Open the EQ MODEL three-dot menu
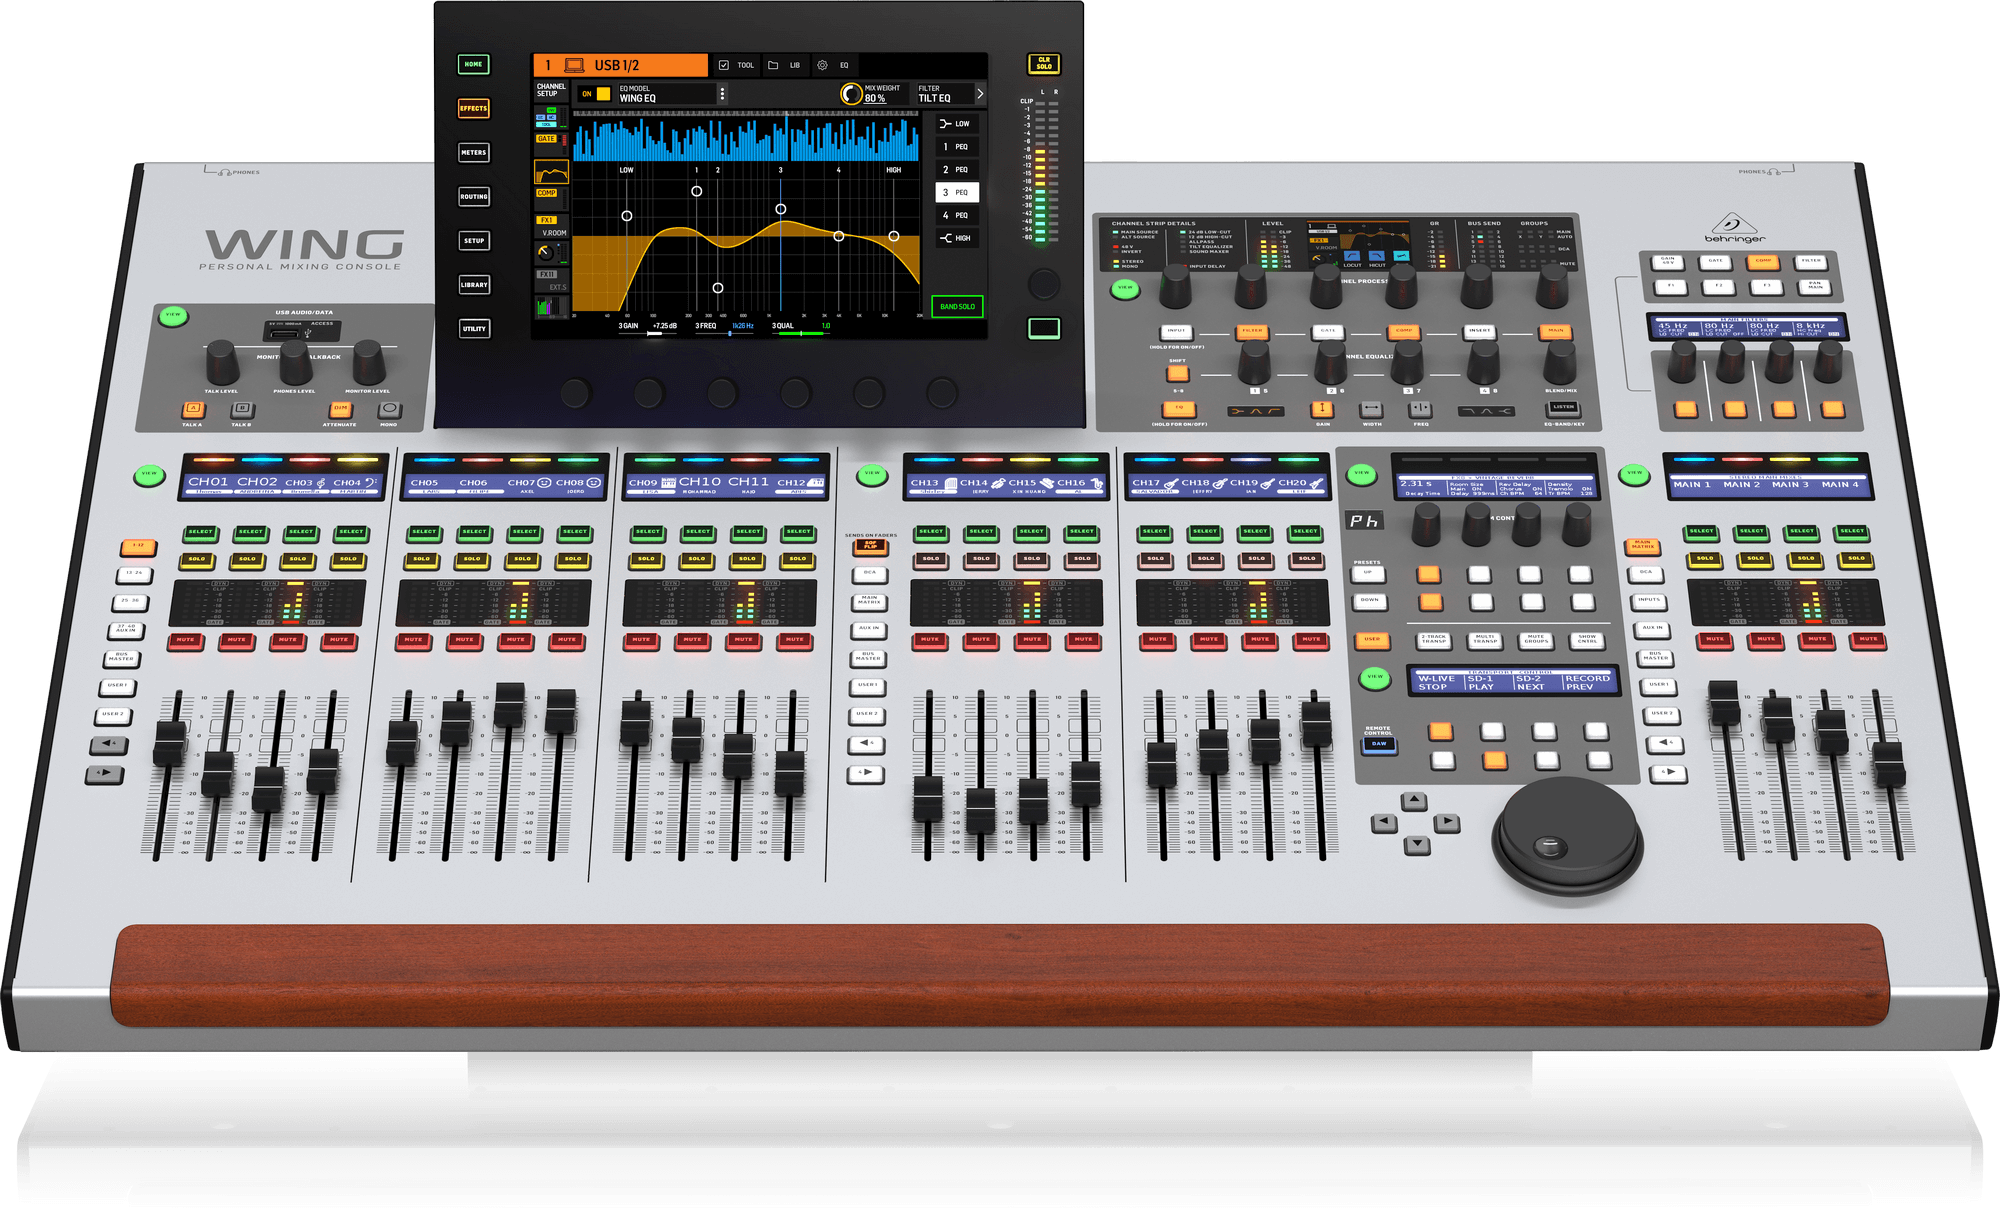2000x1215 pixels. click(722, 94)
